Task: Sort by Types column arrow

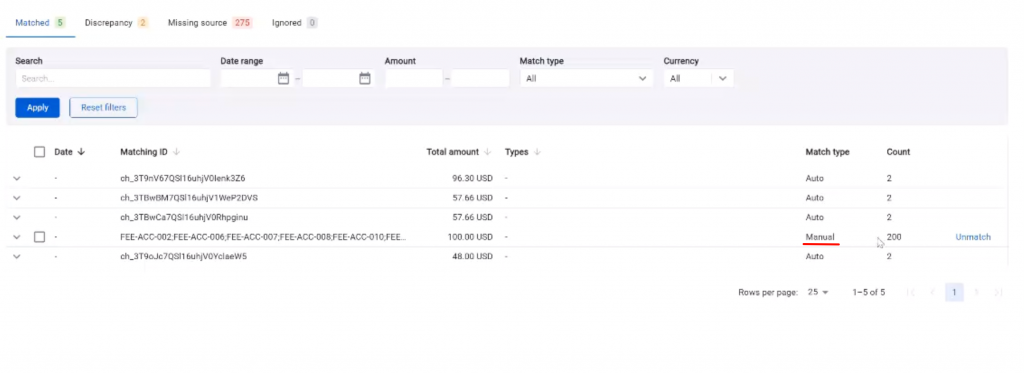Action: point(537,152)
